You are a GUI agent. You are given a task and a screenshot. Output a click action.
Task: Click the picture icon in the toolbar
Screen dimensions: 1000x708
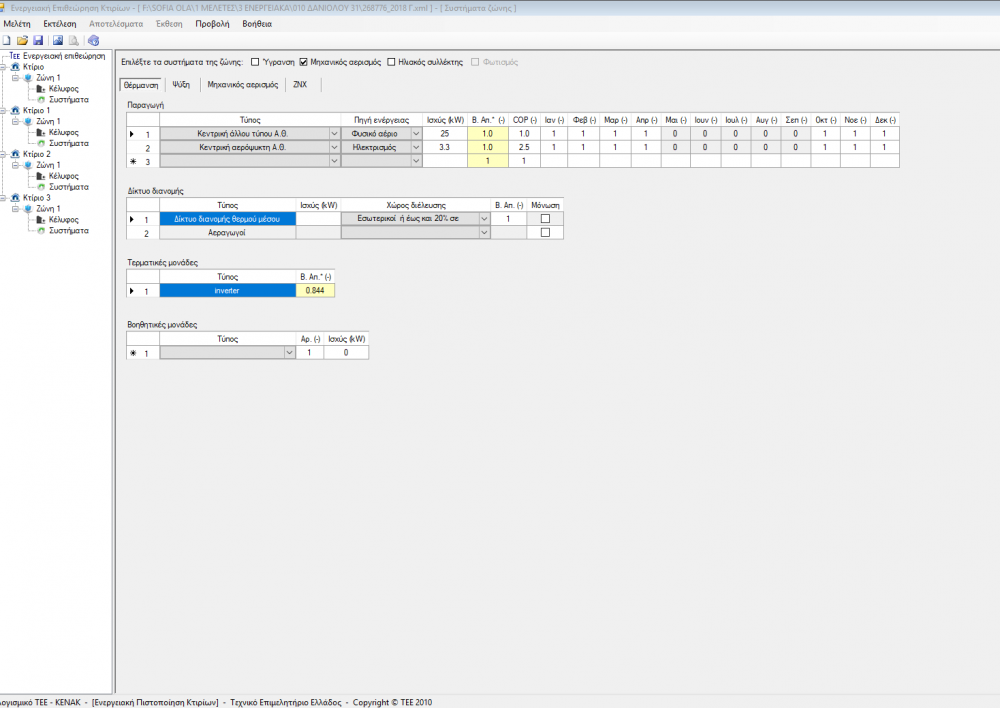(x=58, y=40)
